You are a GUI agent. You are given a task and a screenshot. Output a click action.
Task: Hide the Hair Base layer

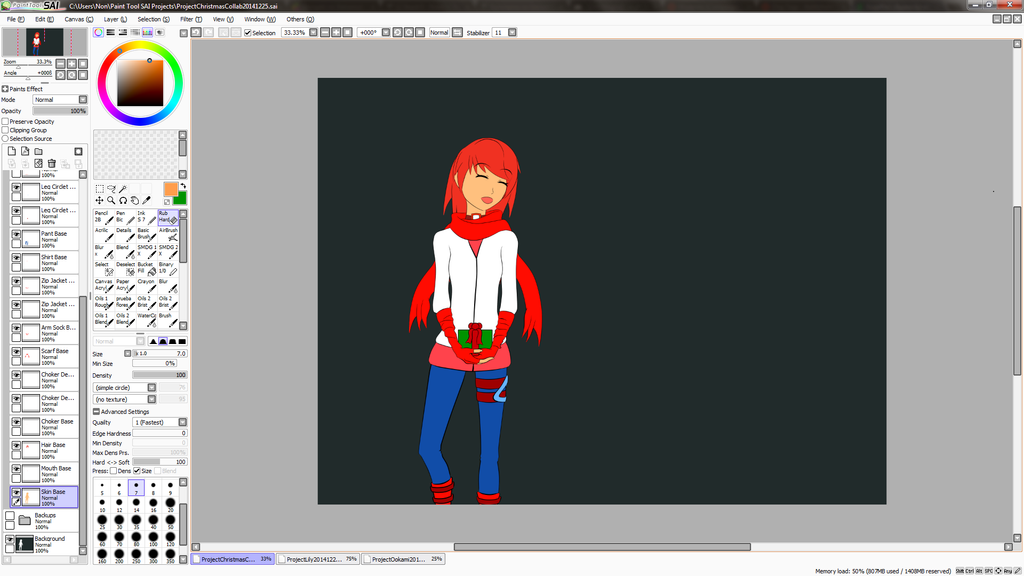point(16,447)
